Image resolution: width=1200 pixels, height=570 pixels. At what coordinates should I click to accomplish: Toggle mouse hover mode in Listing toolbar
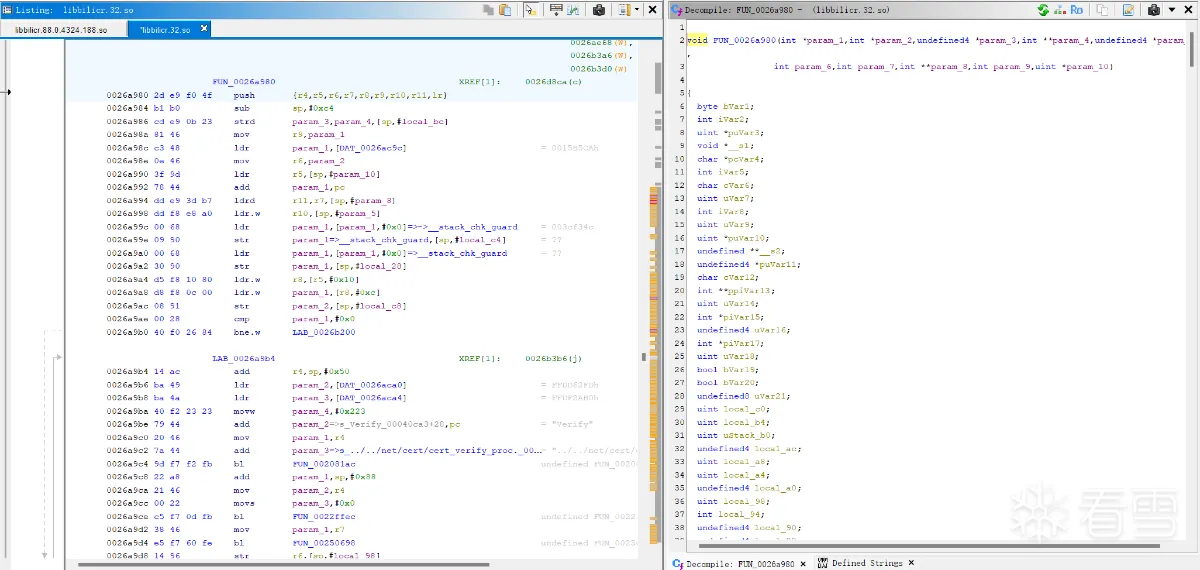pyautogui.click(x=530, y=10)
